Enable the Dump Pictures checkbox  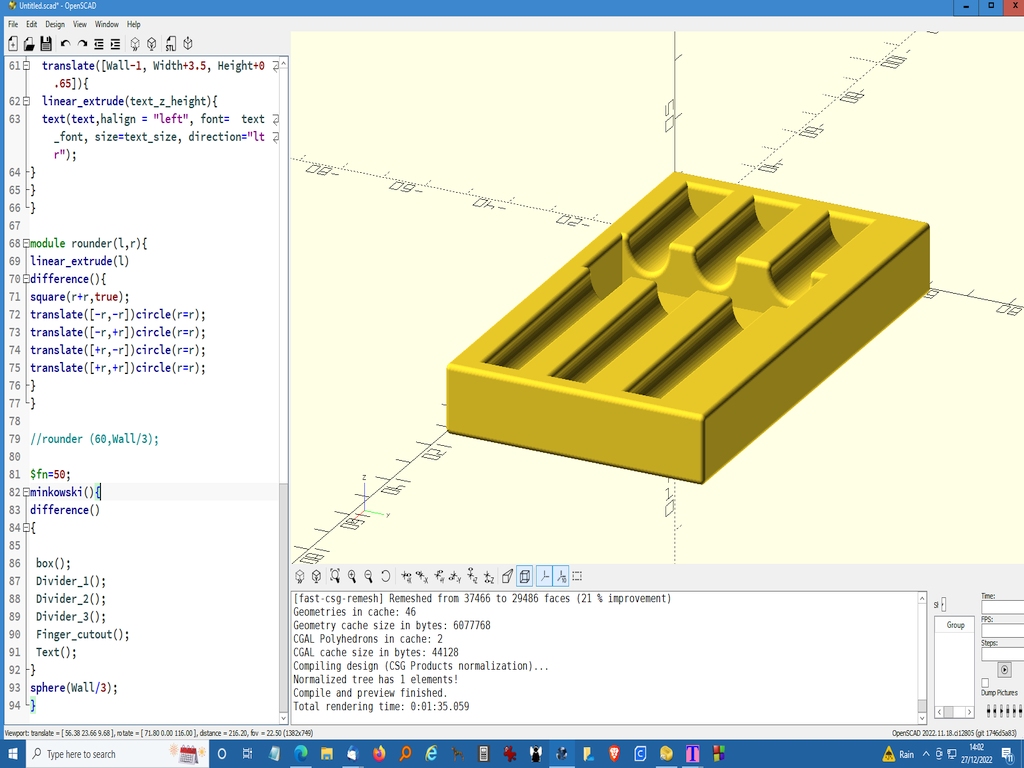985,683
